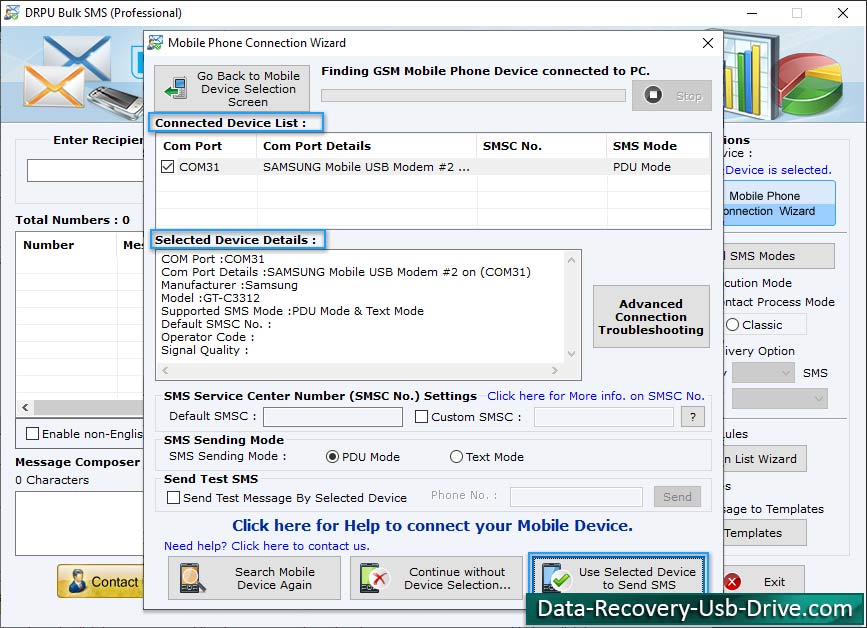Open the lower disabled dropdown under Delivery Option
This screenshot has height=628, width=867.
click(x=780, y=399)
